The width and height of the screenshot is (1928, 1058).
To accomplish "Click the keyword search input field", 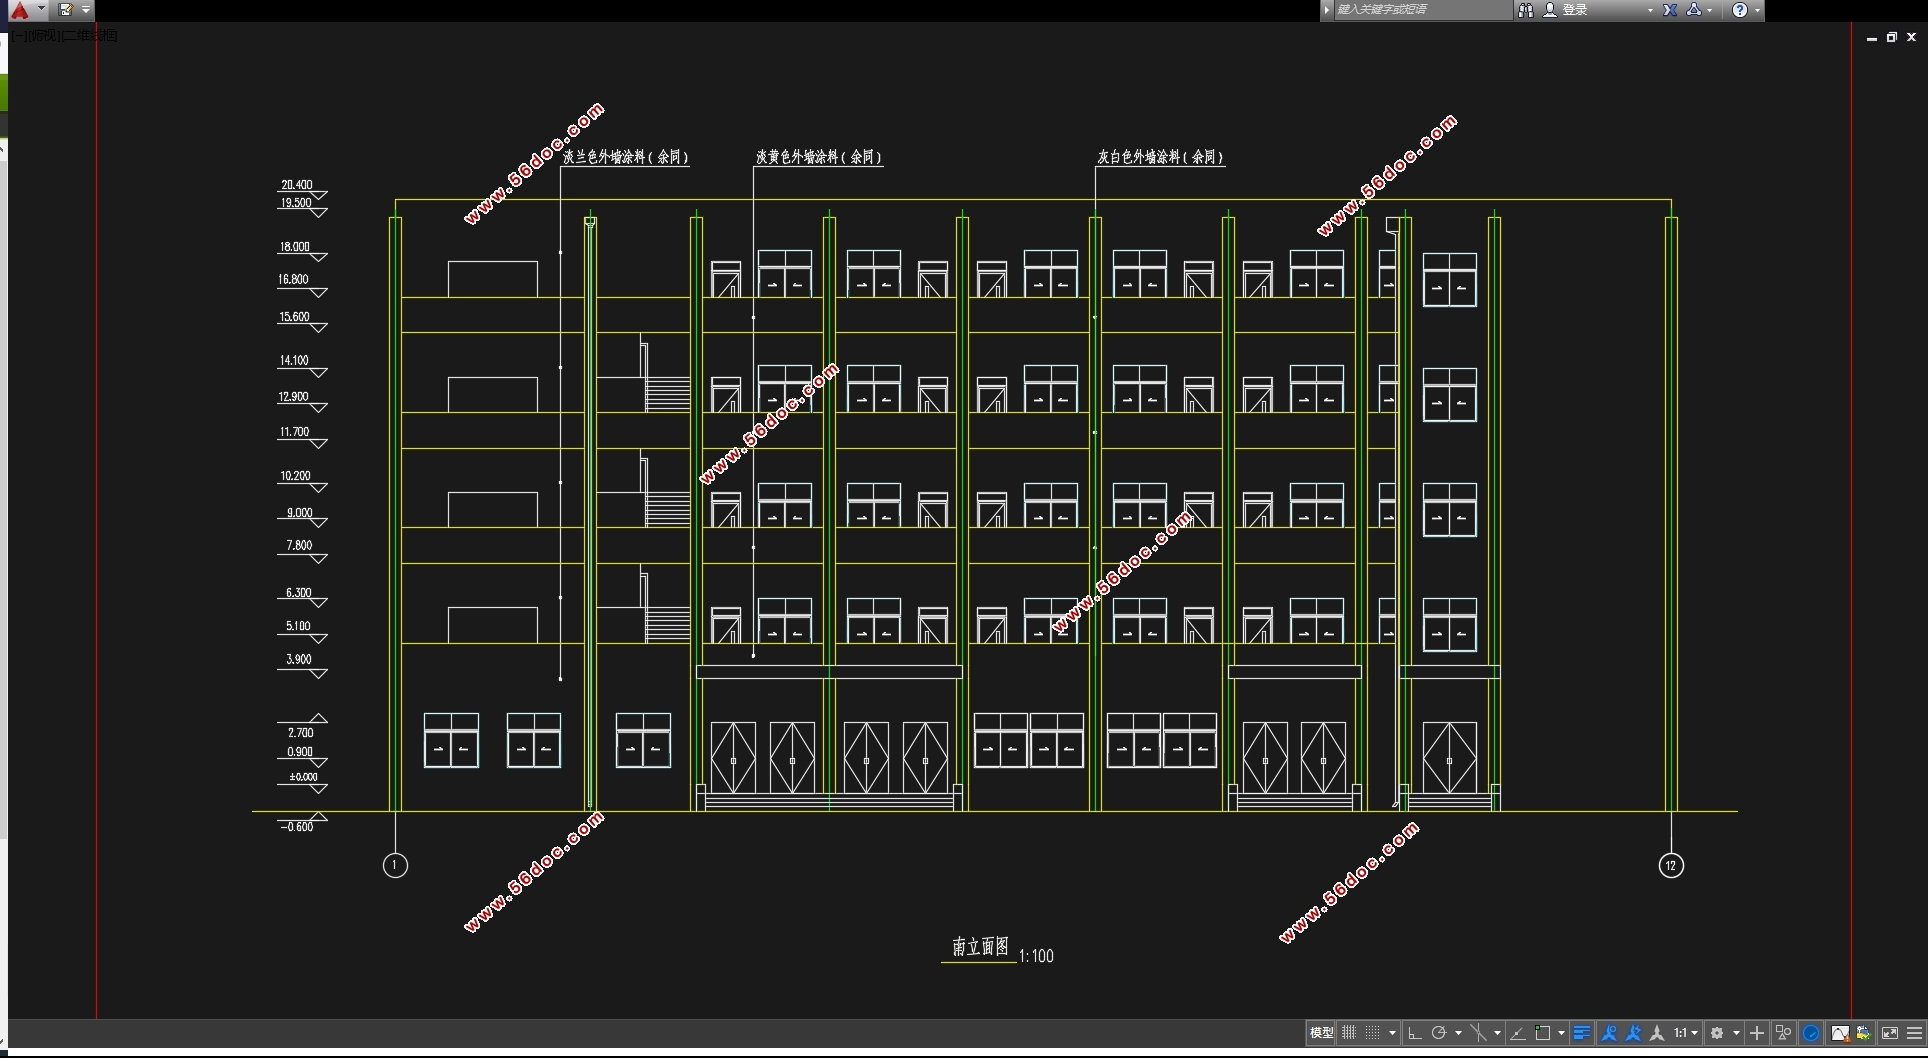I will click(x=1423, y=10).
